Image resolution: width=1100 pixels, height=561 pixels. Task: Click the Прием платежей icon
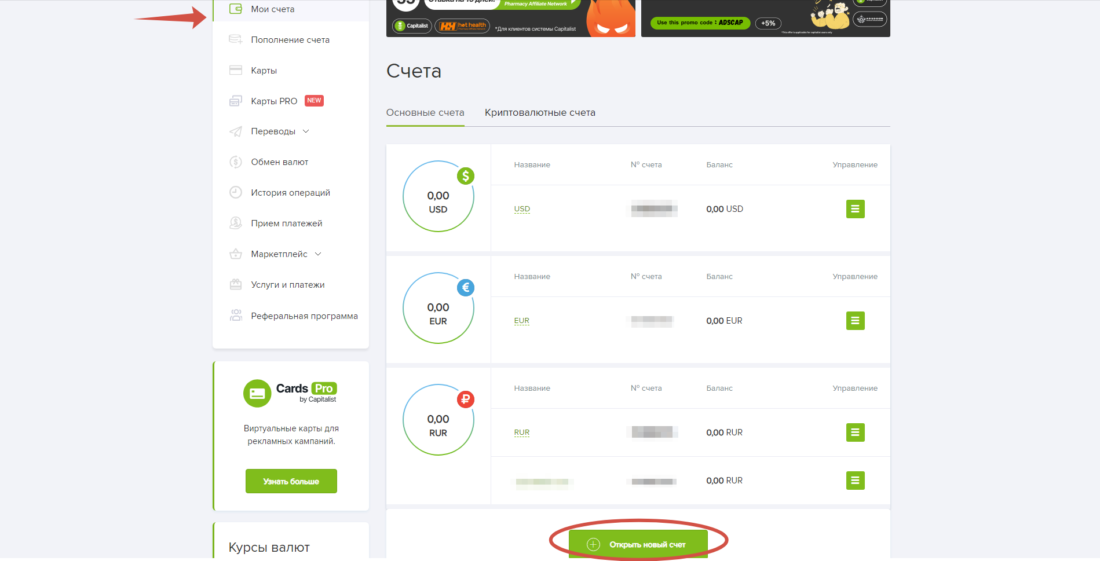[x=236, y=223]
